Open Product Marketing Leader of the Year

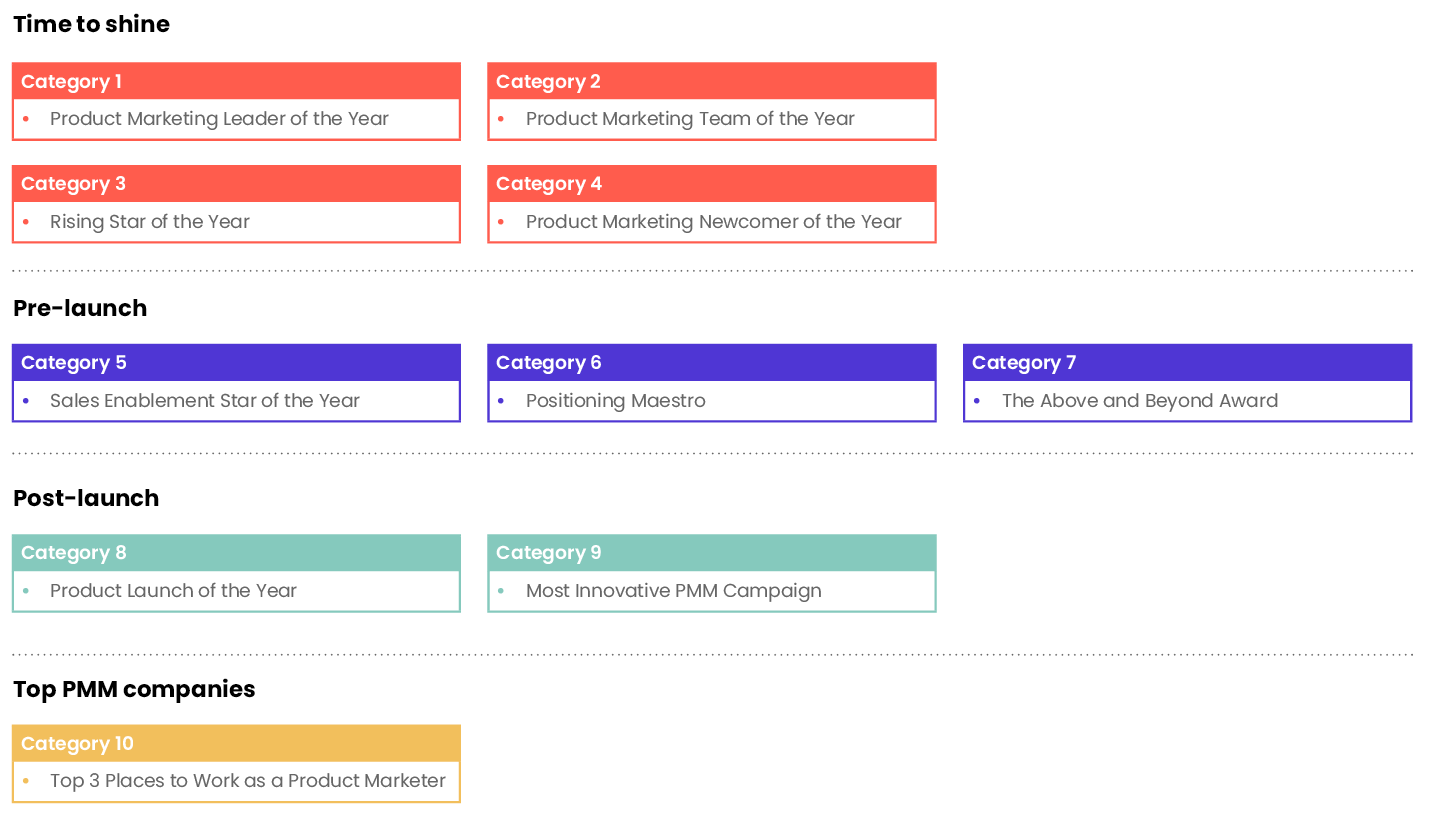point(219,119)
